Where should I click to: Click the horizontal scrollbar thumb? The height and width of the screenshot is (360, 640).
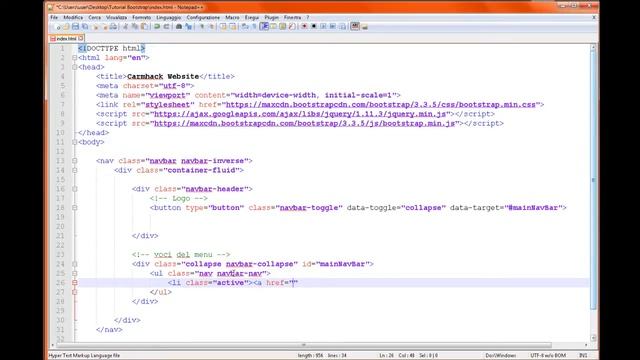coord(304,345)
